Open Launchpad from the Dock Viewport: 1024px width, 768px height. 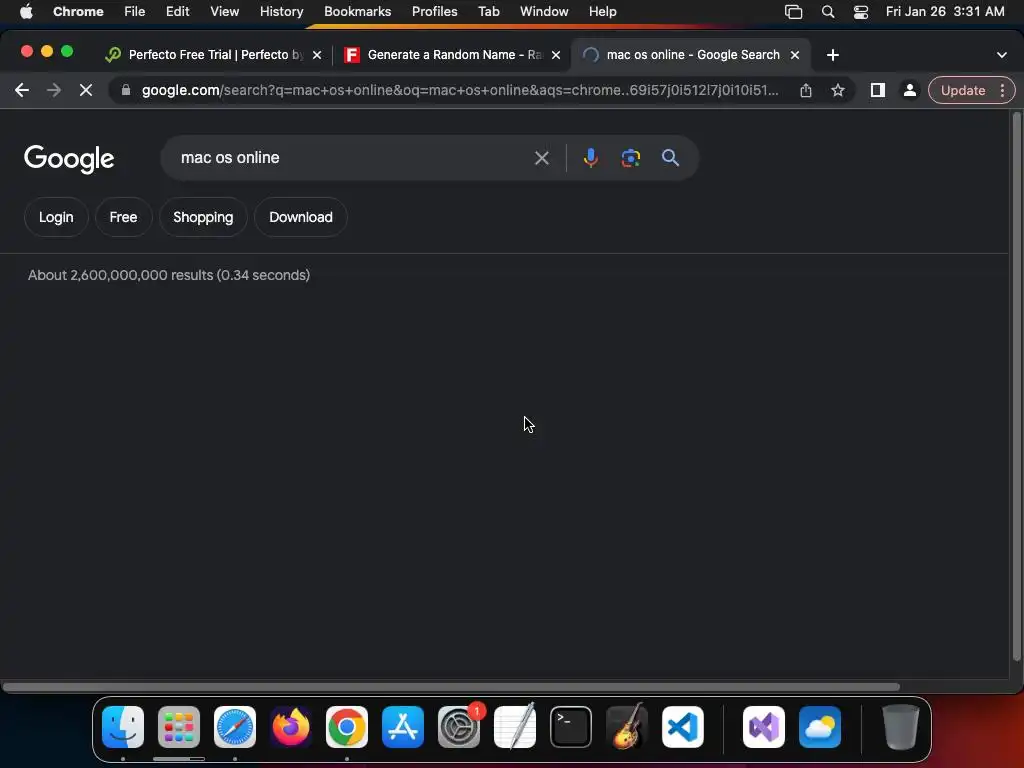pyautogui.click(x=179, y=727)
